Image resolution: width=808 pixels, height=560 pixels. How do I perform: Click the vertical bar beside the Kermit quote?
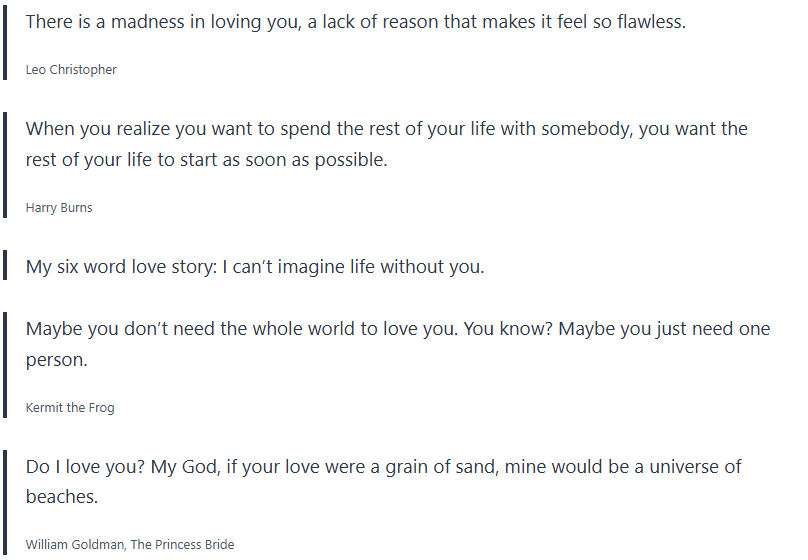coord(6,366)
